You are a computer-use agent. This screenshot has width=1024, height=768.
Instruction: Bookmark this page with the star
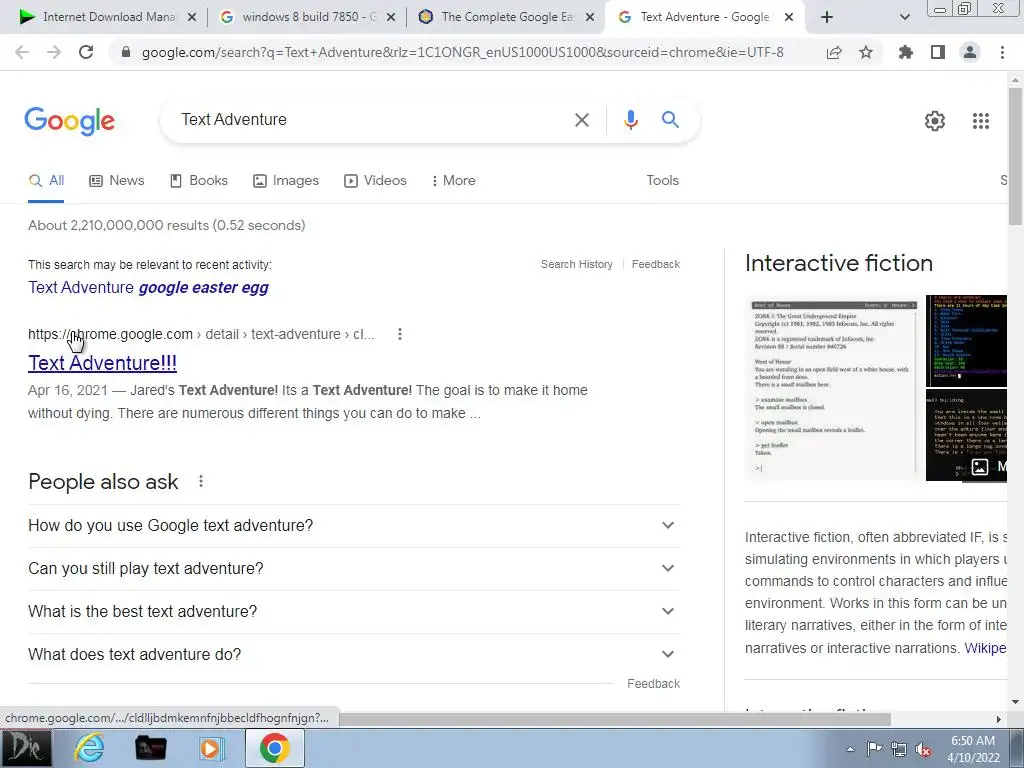point(866,52)
